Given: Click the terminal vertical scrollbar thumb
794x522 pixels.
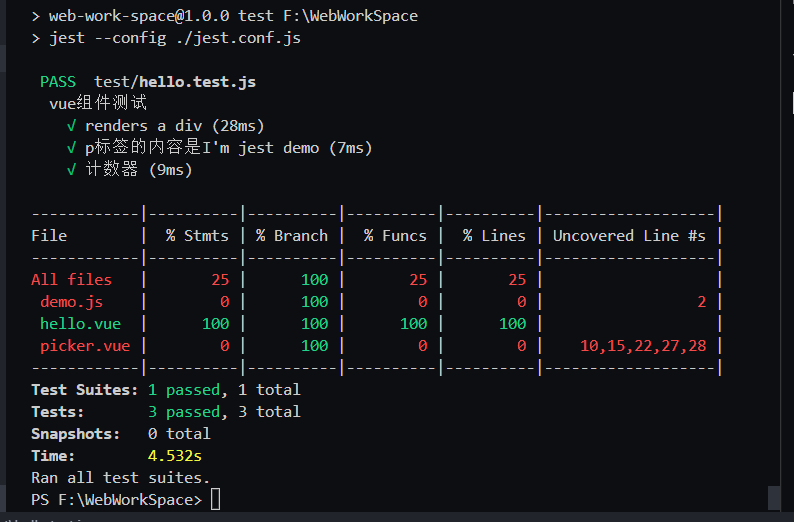Looking at the screenshot, I should click(774, 498).
